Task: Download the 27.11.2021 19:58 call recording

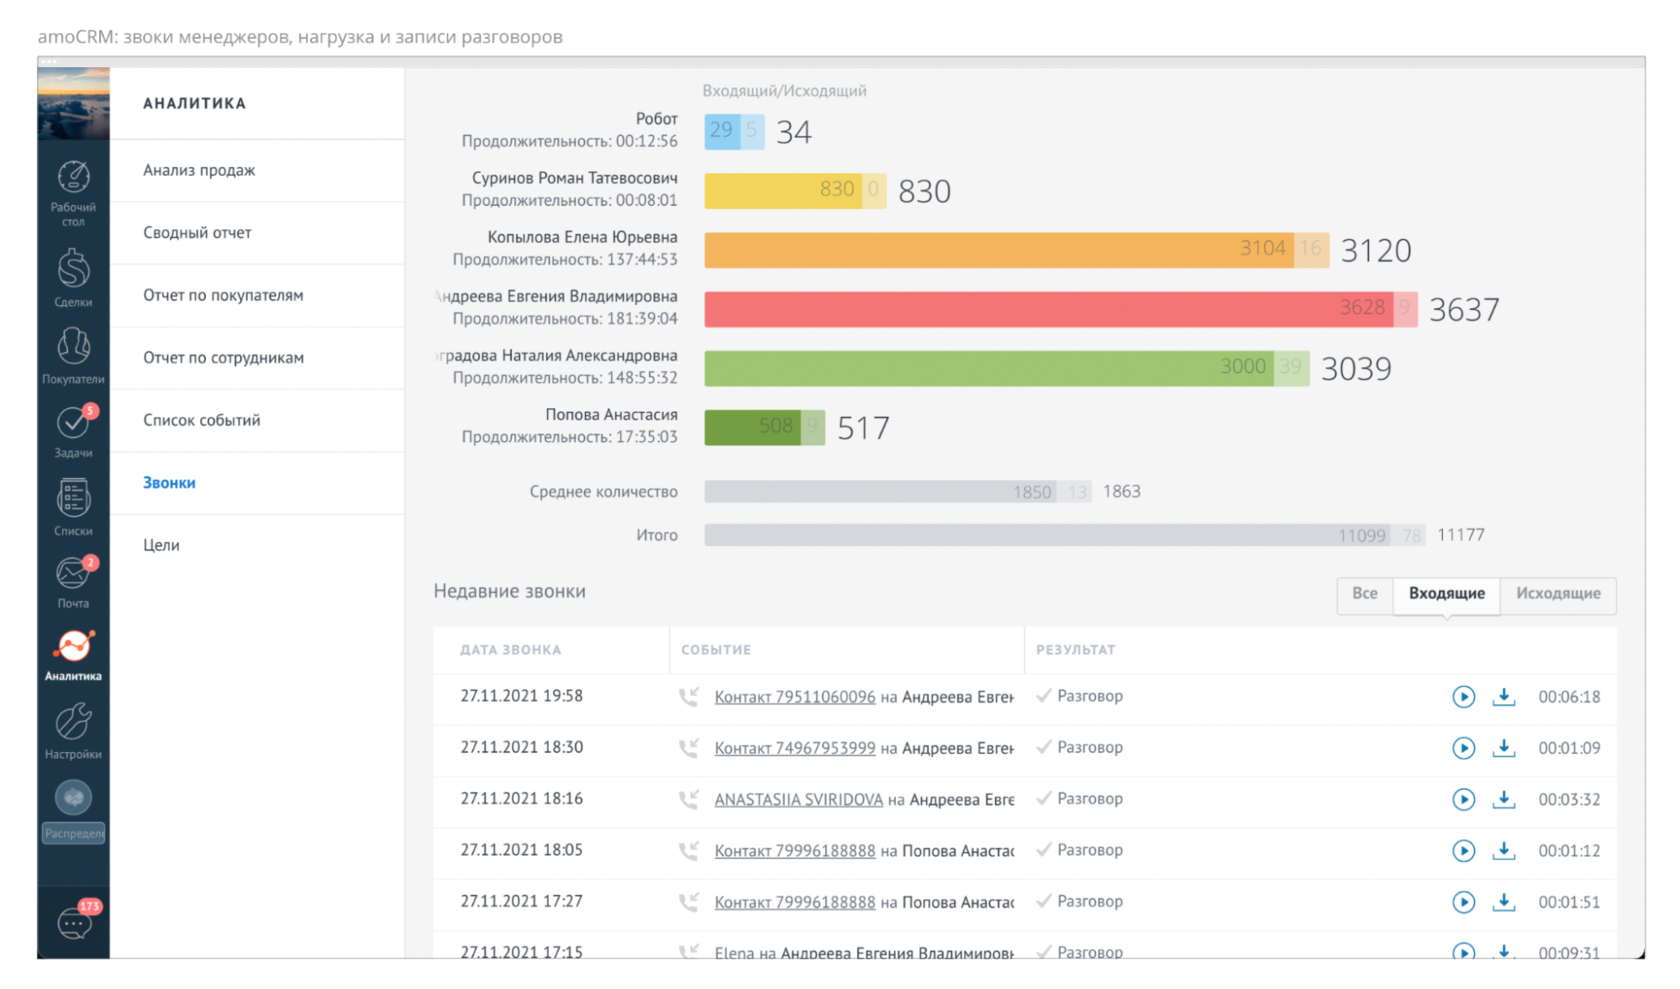Action: pyautogui.click(x=1504, y=697)
